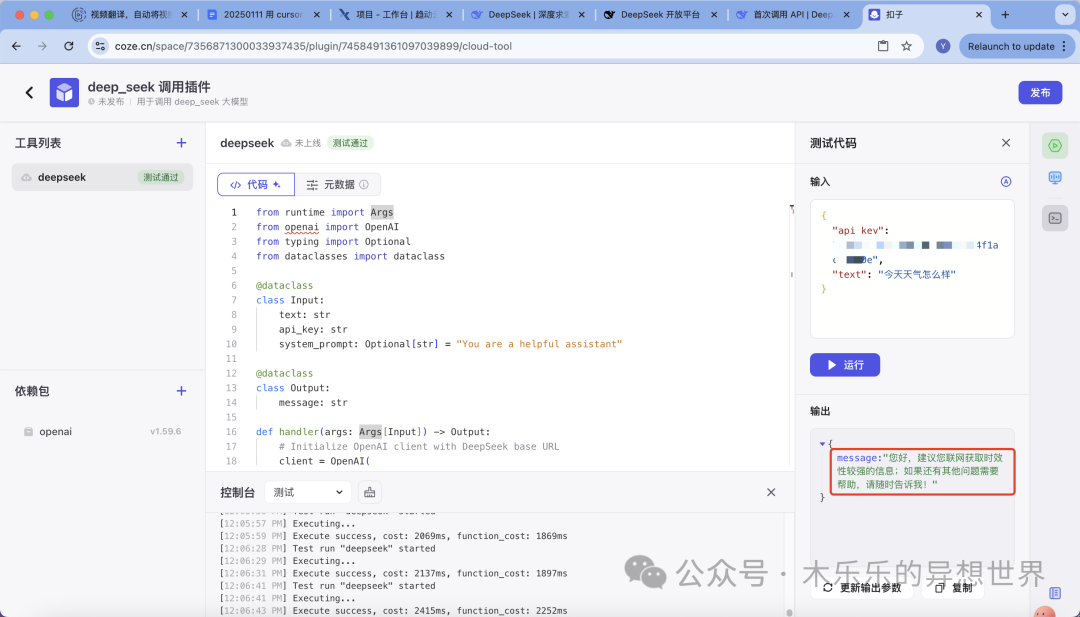Reload the browser page
Screen dimensions: 1080x617
(68, 46)
